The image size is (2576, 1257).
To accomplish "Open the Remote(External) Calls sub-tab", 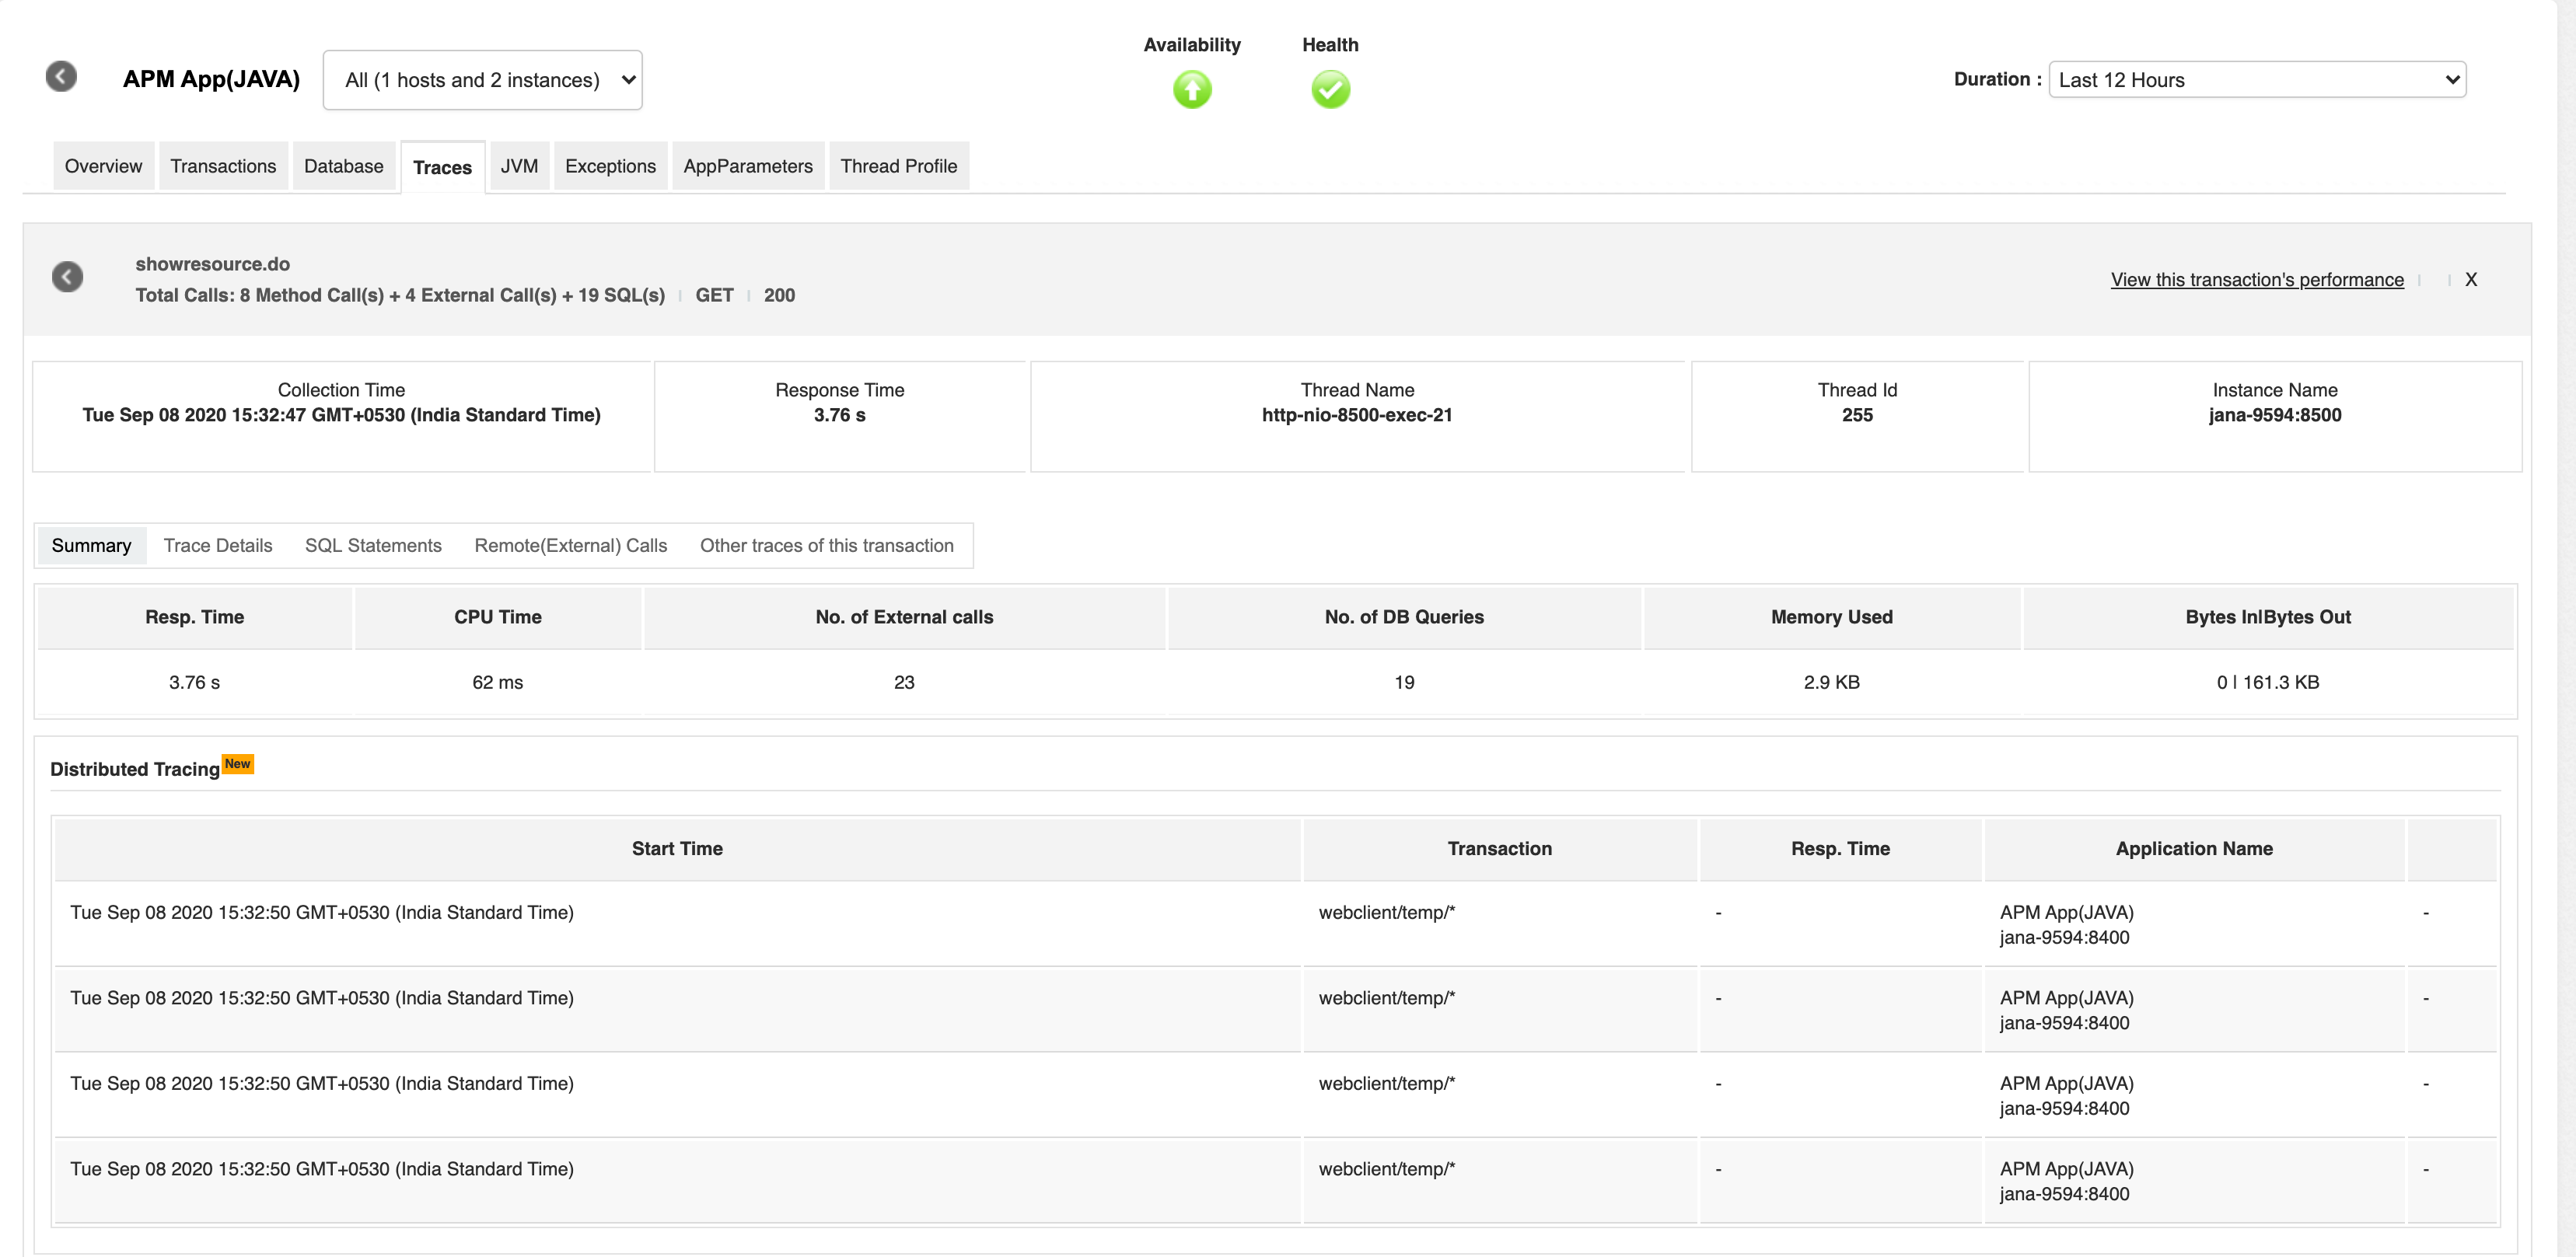I will coord(570,546).
